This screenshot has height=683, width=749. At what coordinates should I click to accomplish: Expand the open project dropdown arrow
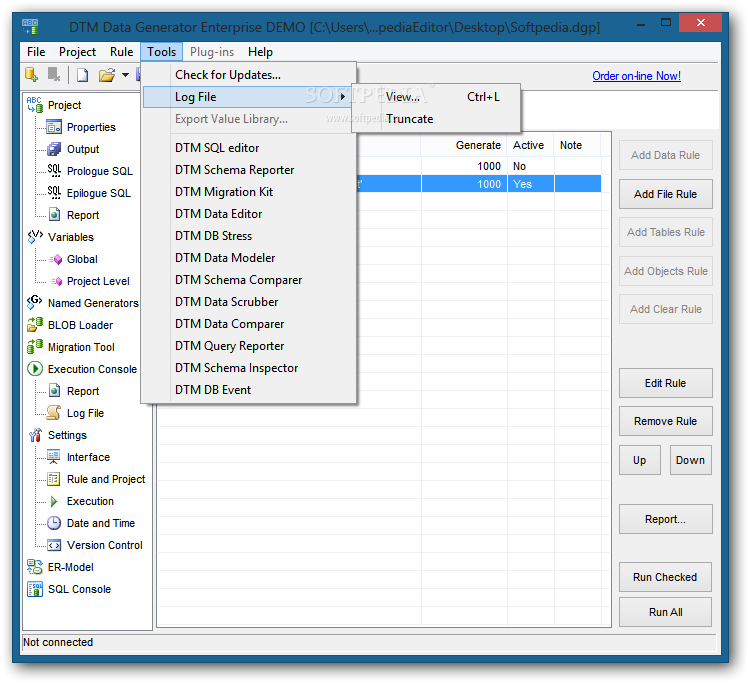coord(125,75)
